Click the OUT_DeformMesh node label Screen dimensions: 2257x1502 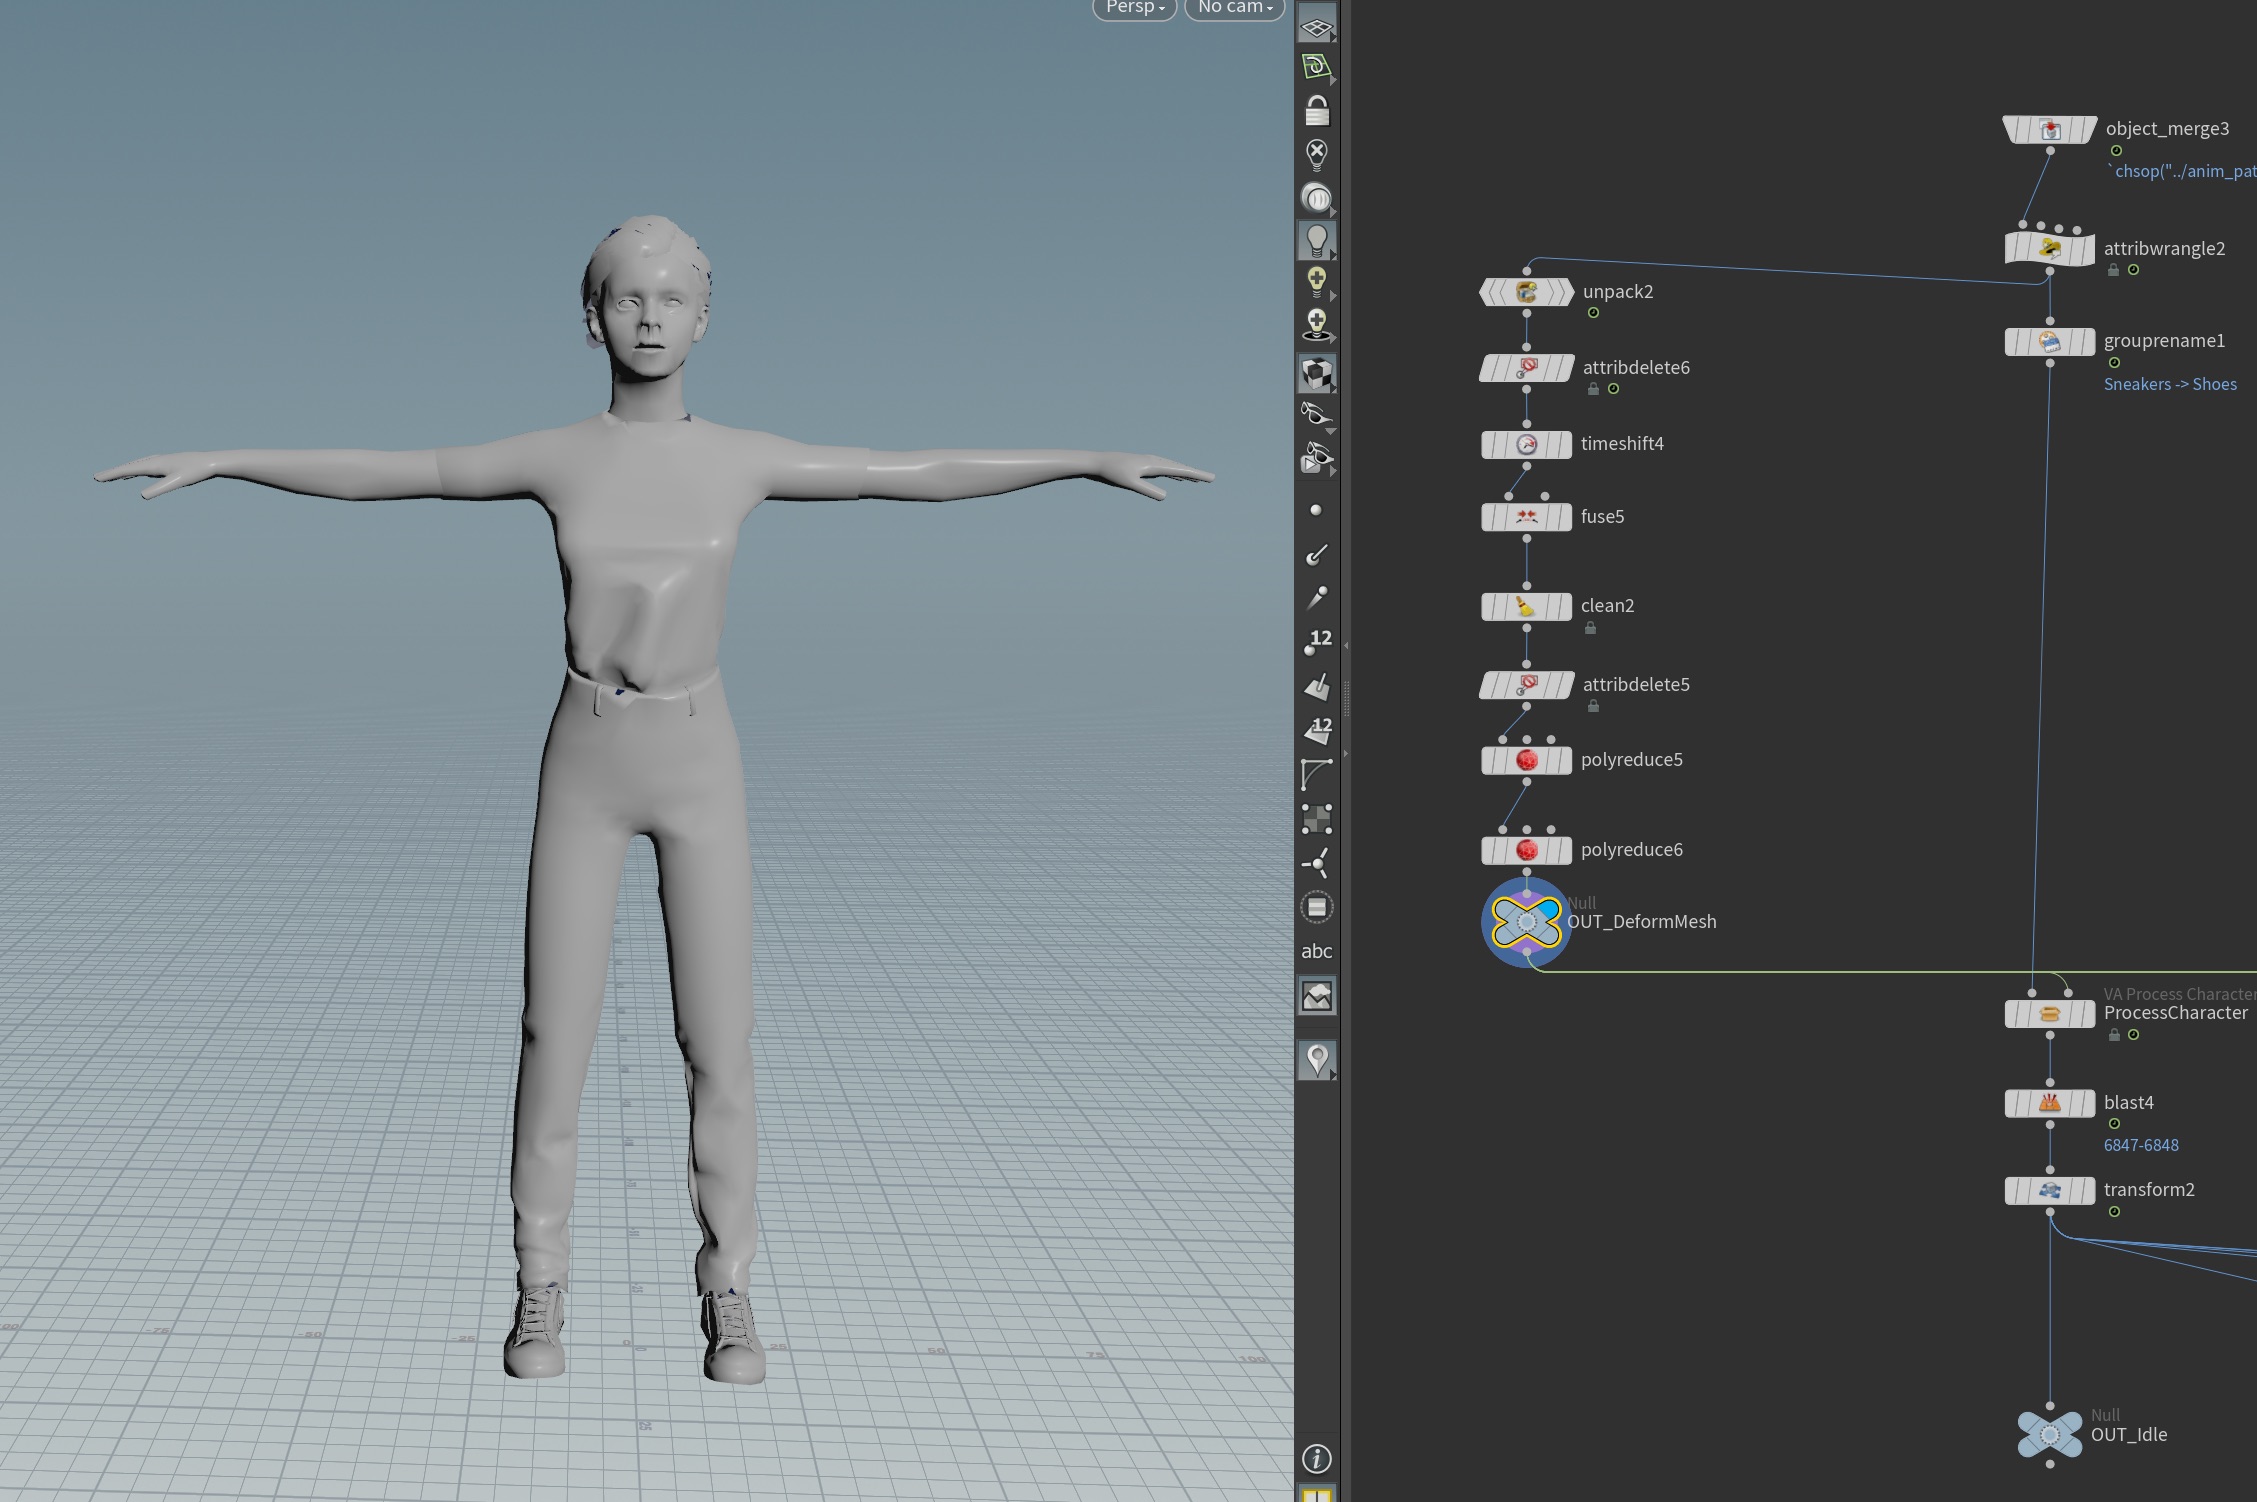click(x=1641, y=922)
